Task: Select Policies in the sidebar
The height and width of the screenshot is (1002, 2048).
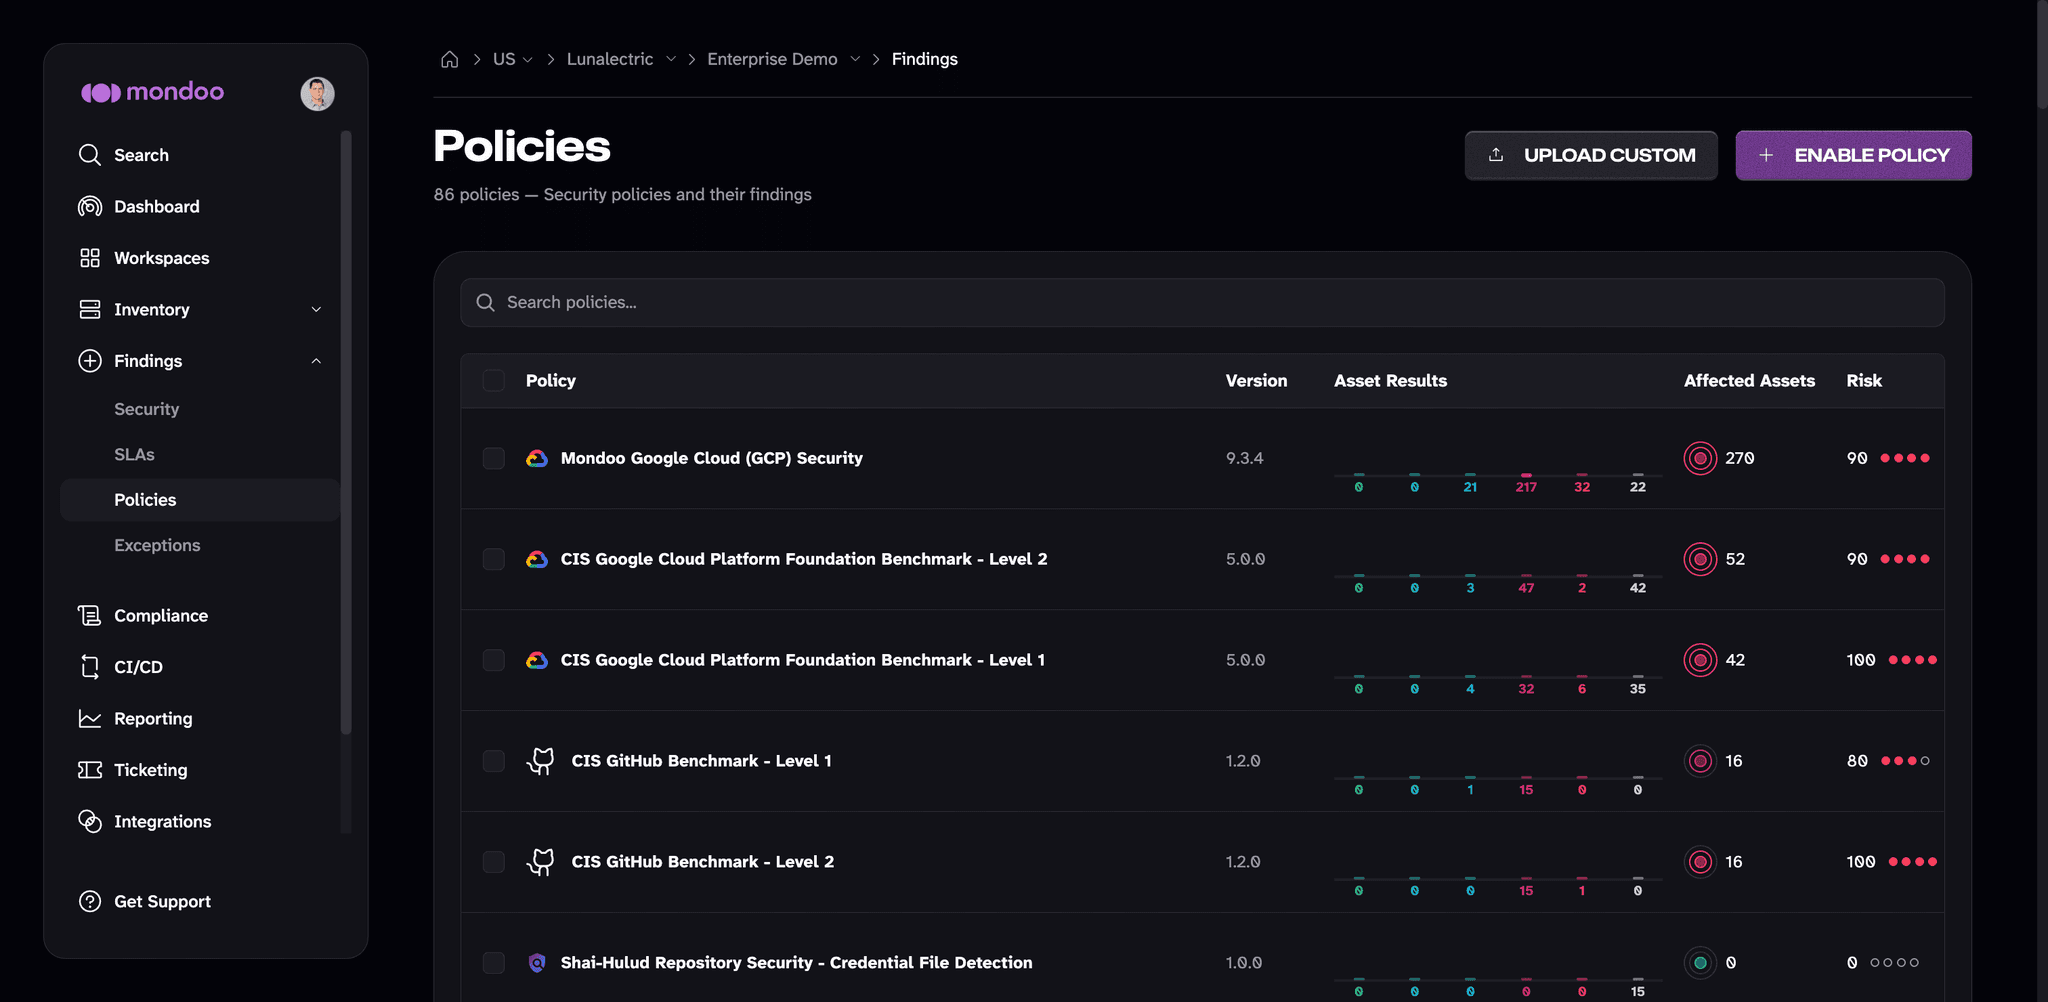Action: [x=200, y=500]
